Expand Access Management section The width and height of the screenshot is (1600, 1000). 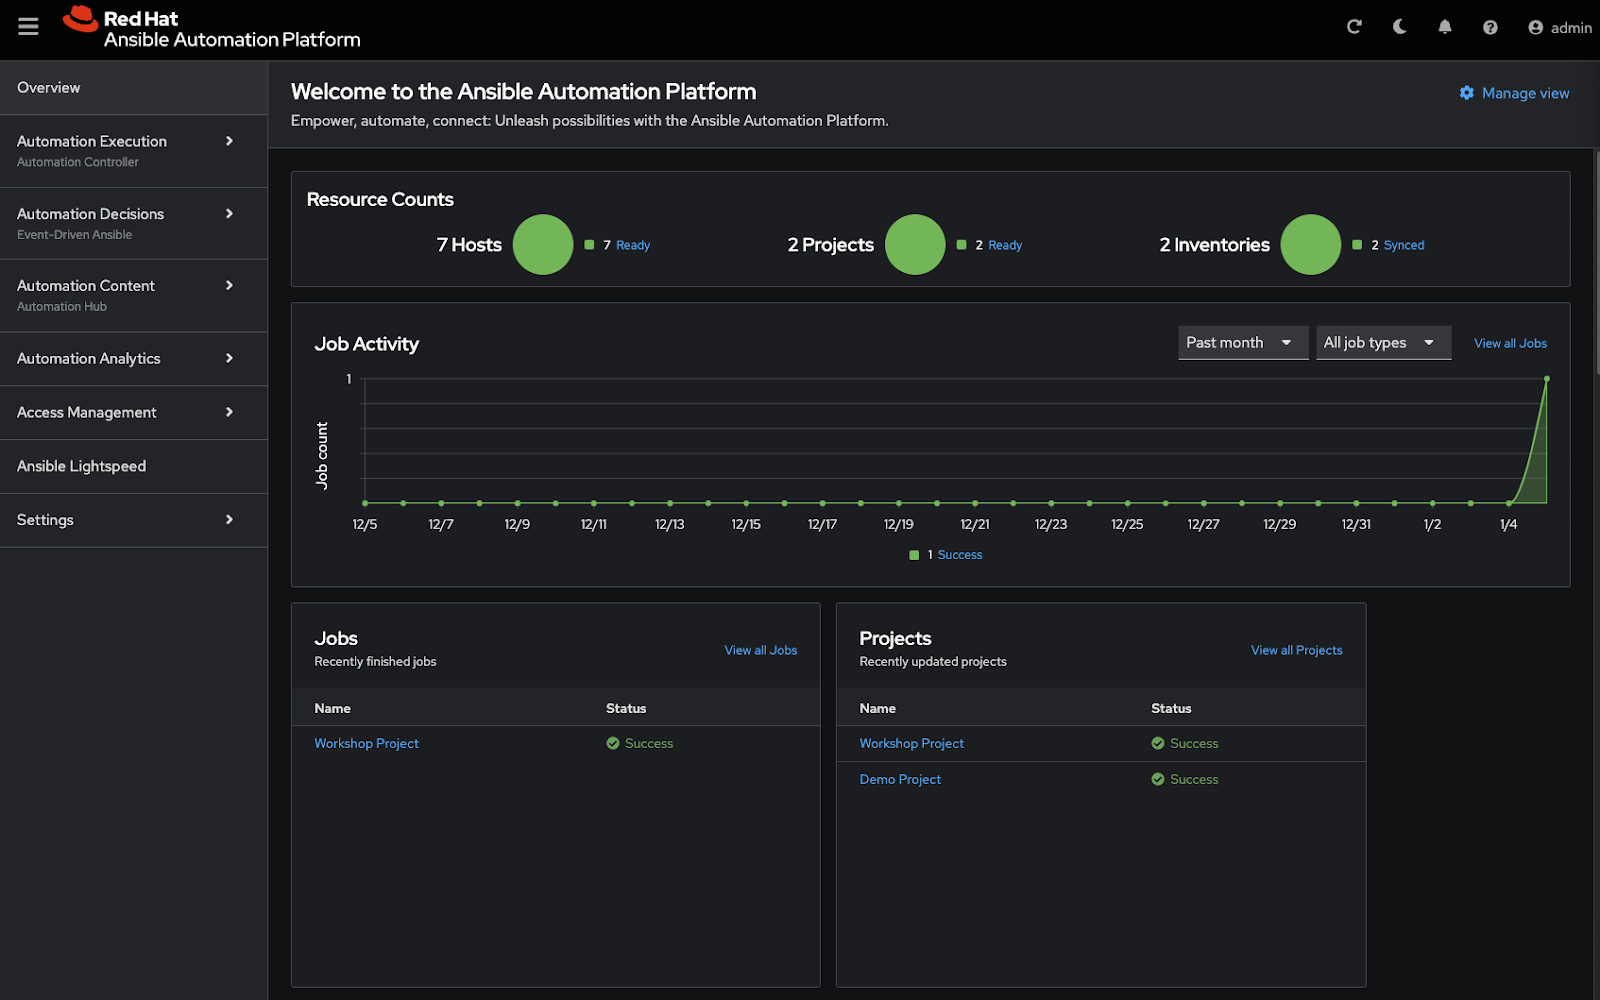[134, 413]
